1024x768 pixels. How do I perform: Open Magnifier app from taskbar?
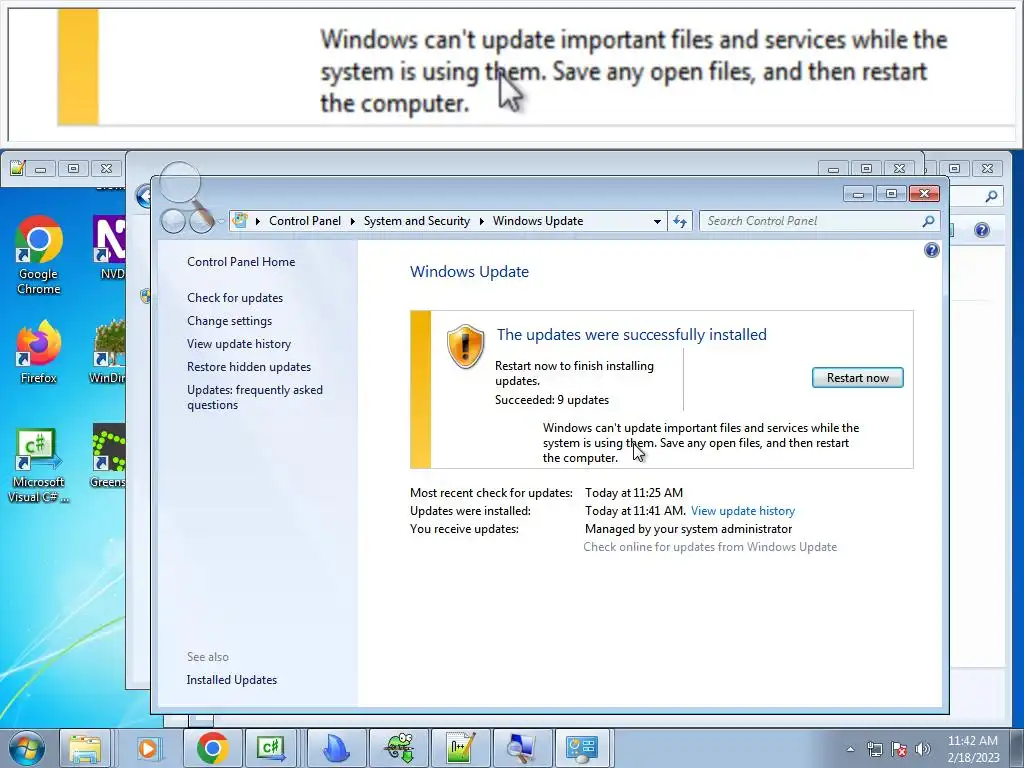522,748
